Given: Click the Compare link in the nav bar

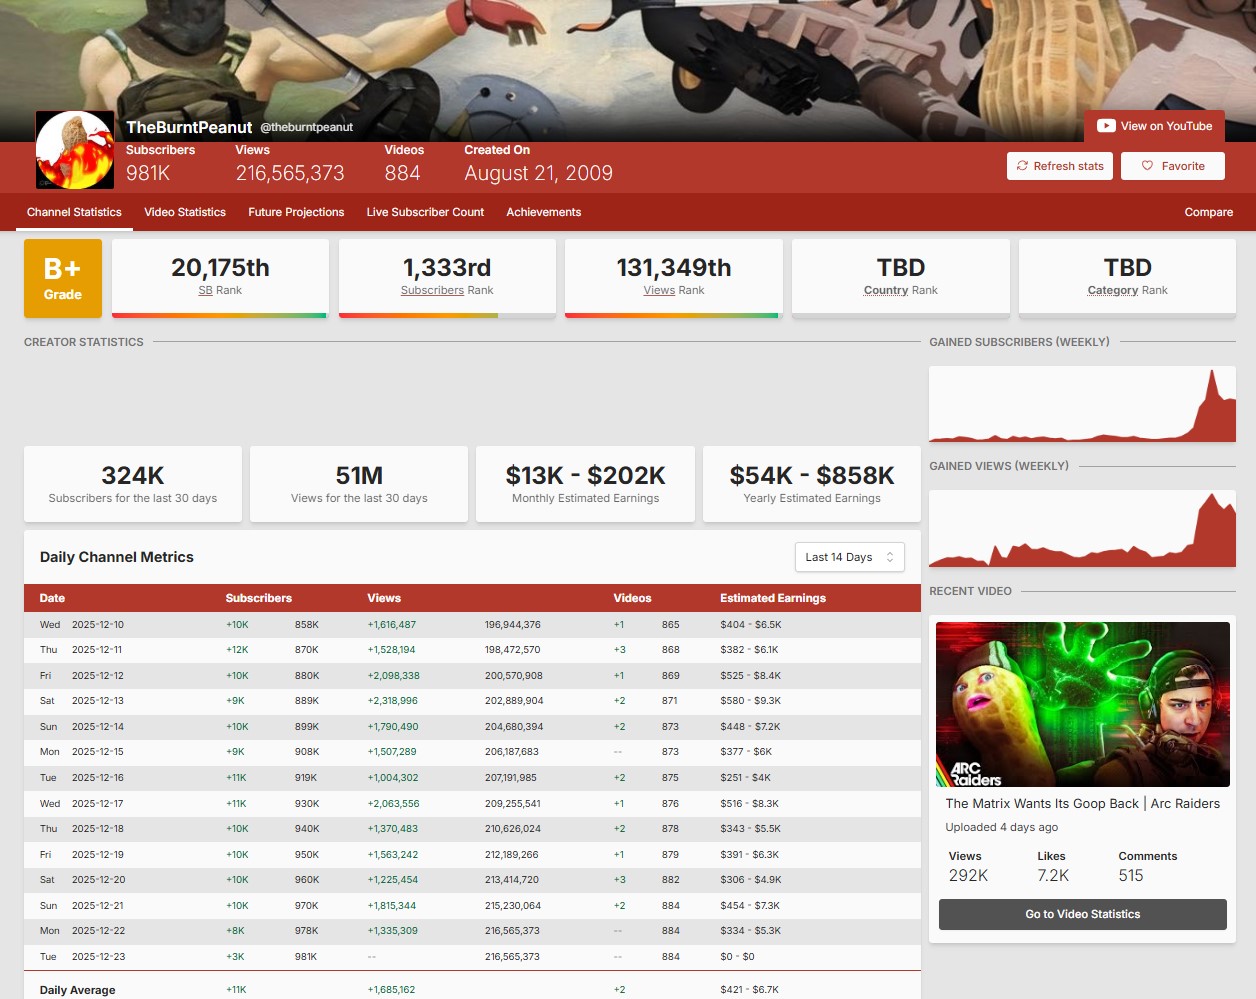Looking at the screenshot, I should [x=1208, y=212].
